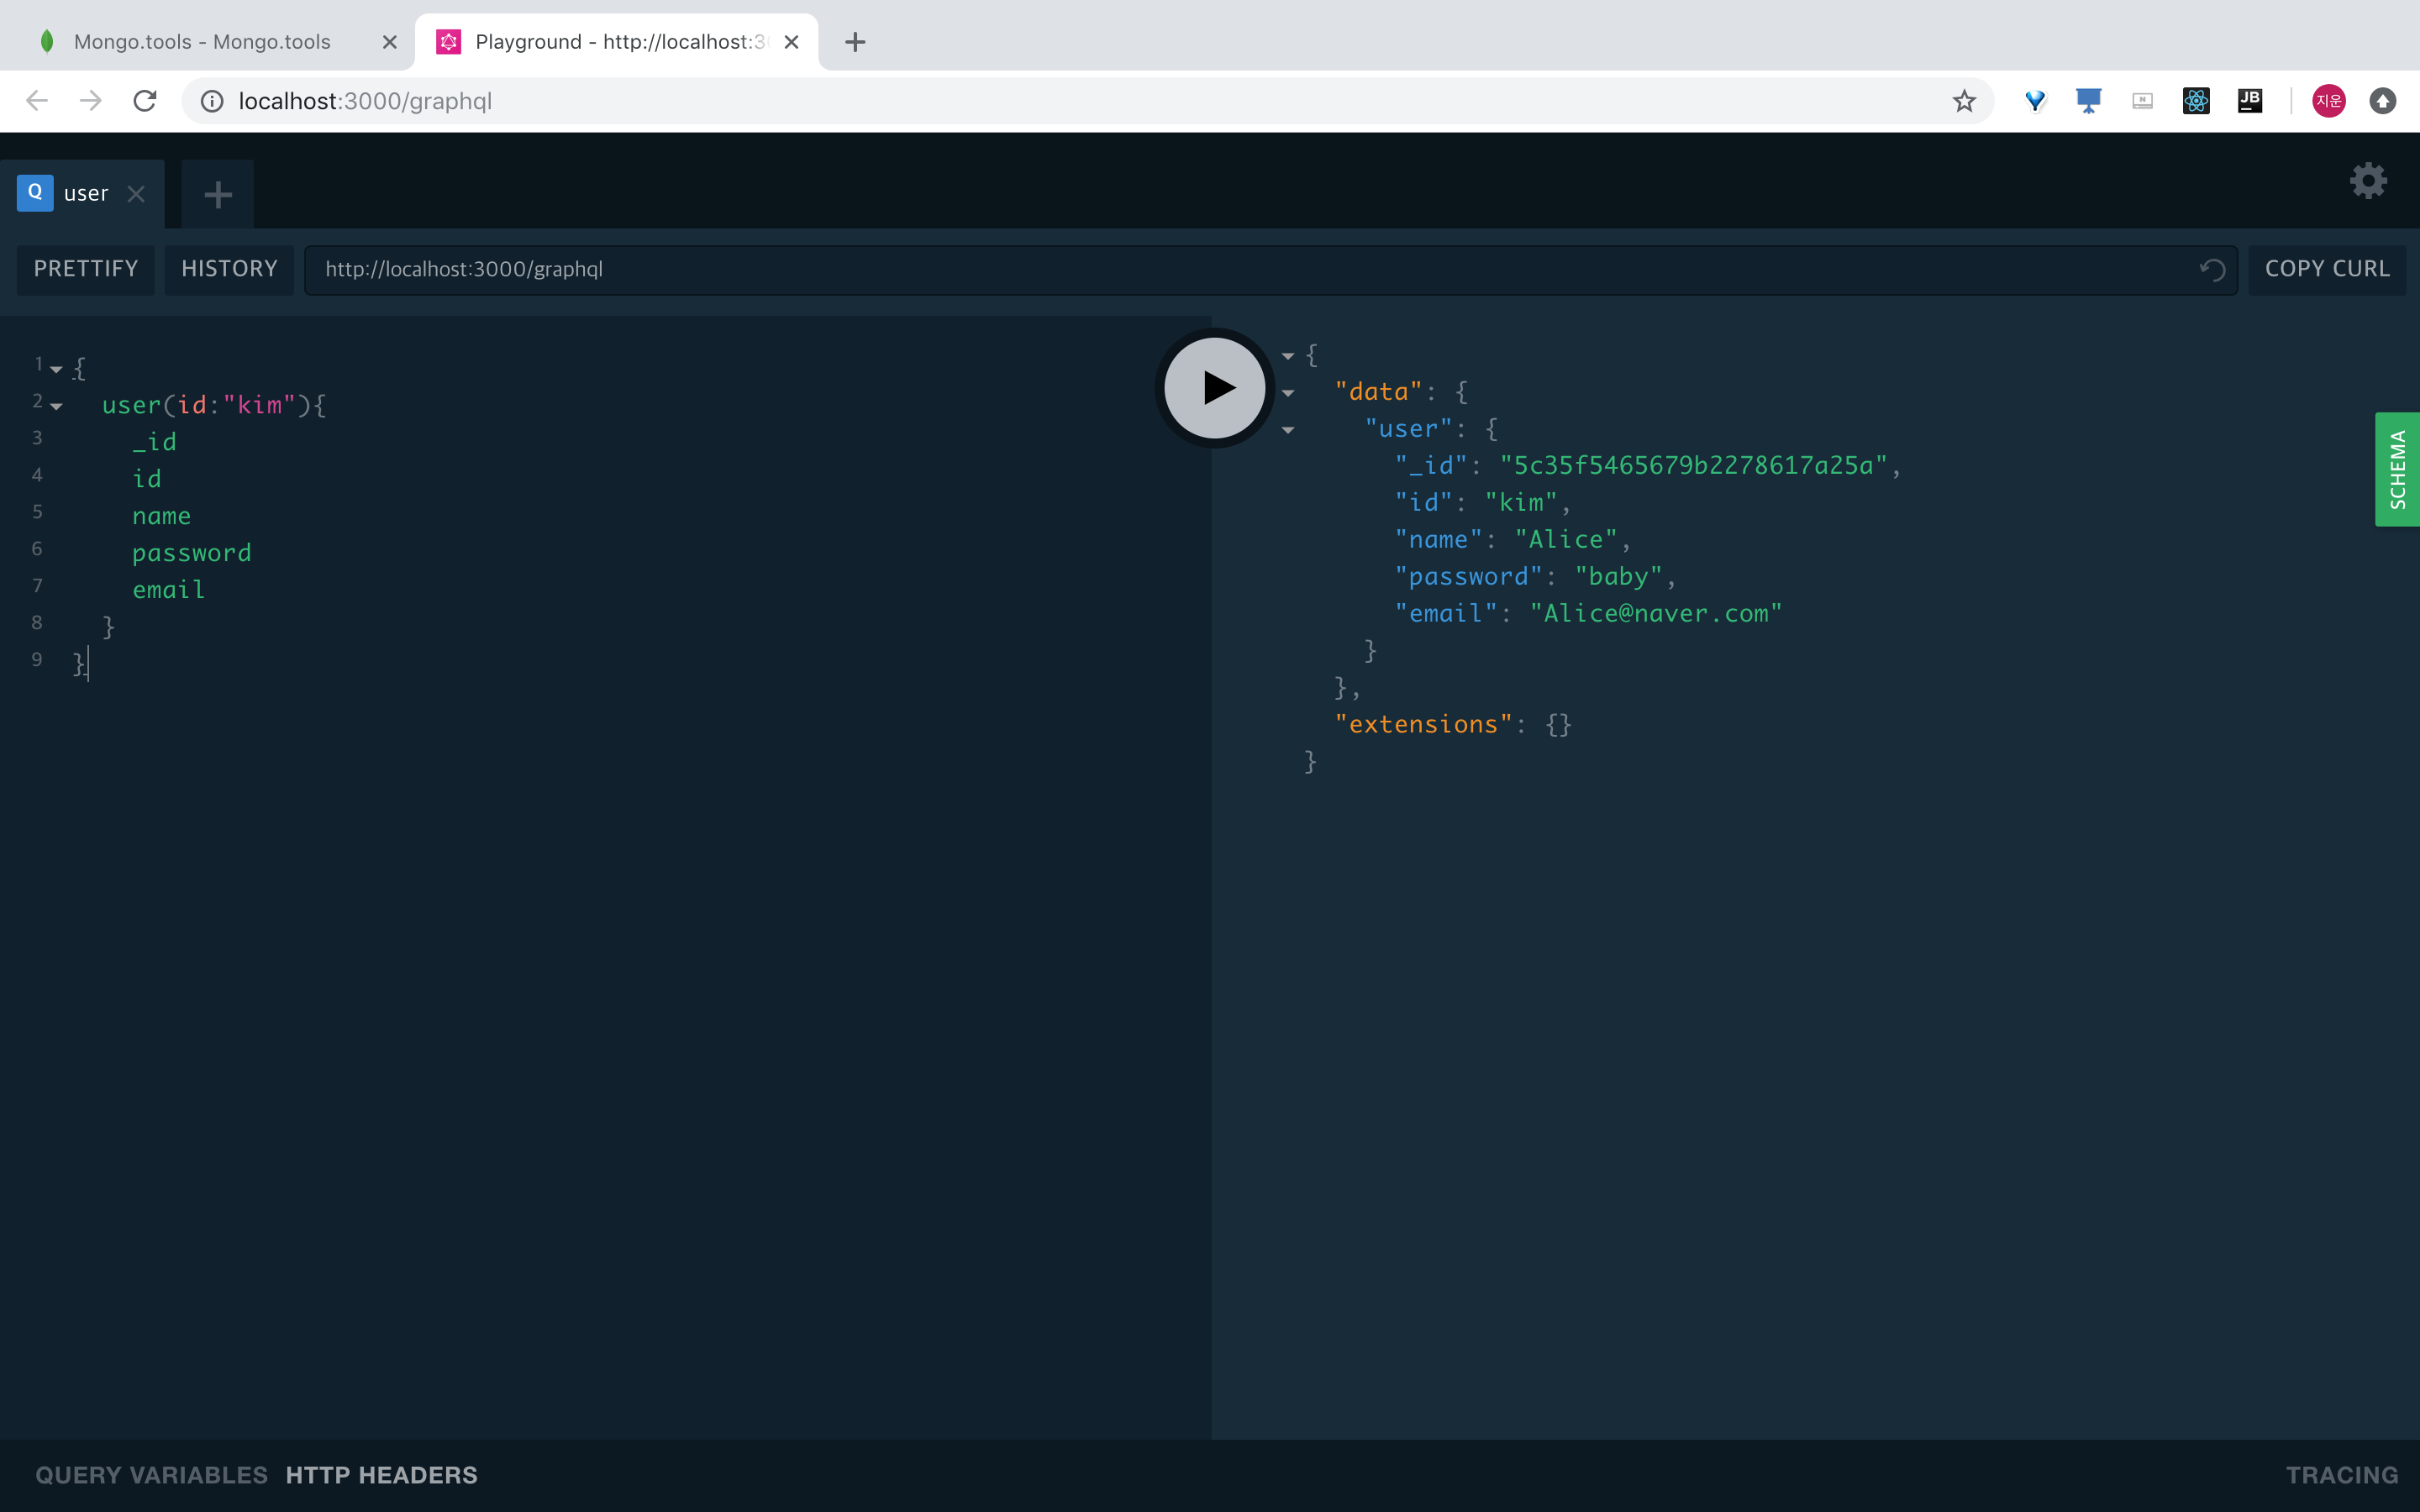Close the Mongo.tools browser tab

tap(390, 42)
